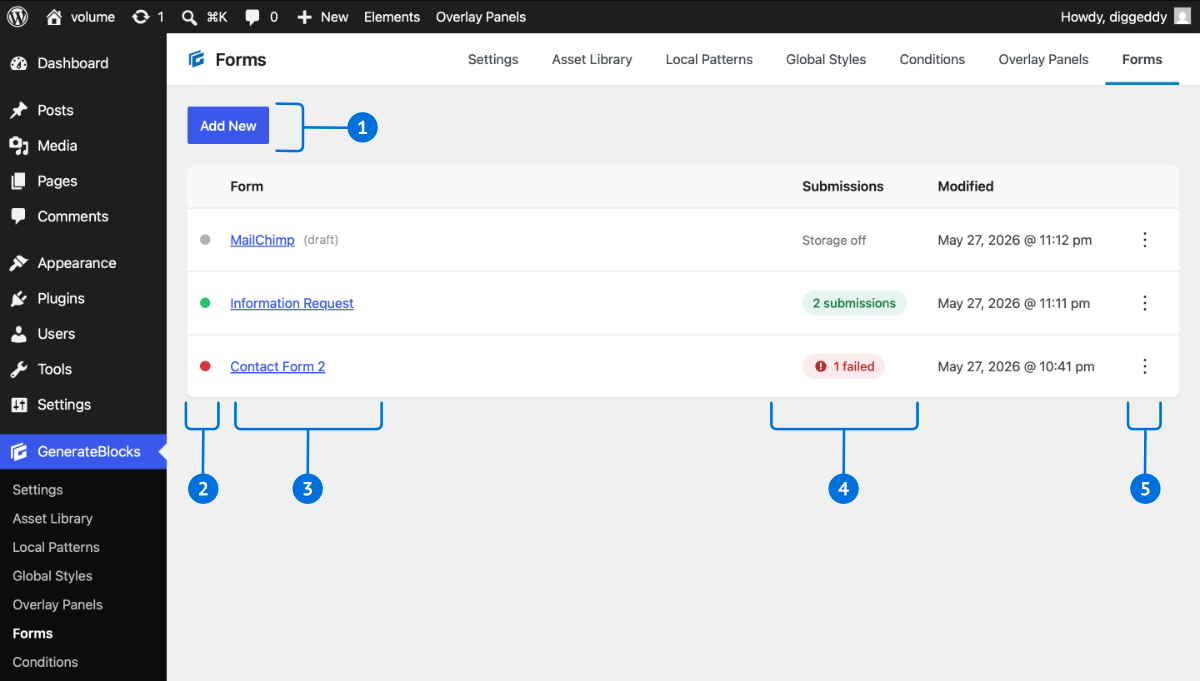This screenshot has width=1200, height=681.
Task: Open Overlay Panels in sidebar submenu
Action: [57, 605]
